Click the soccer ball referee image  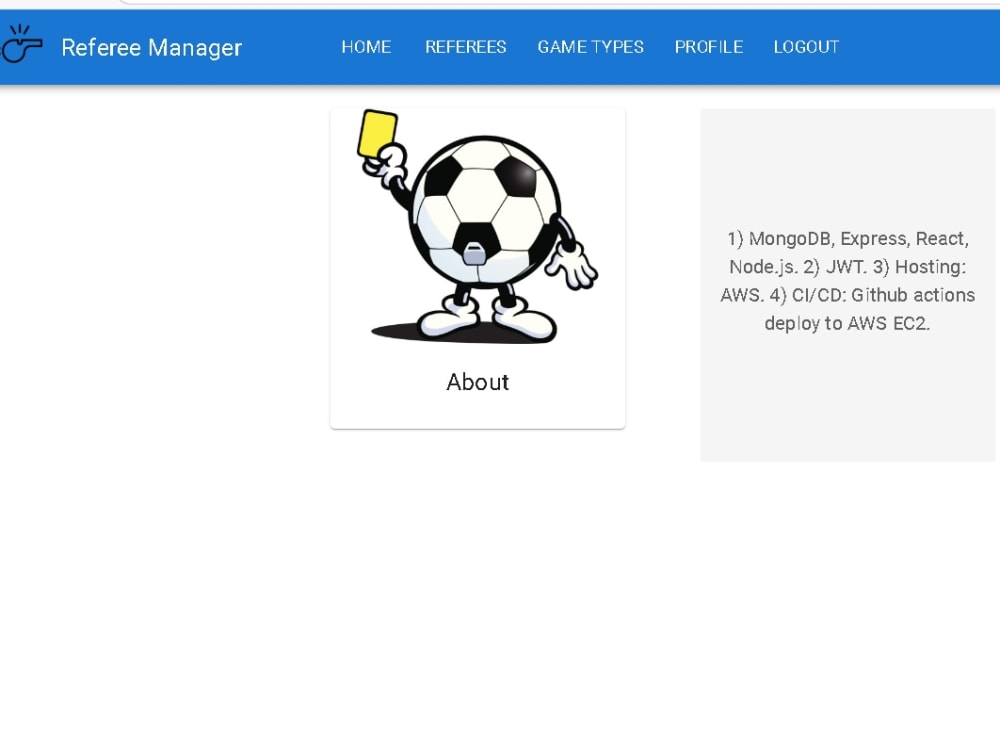(478, 226)
